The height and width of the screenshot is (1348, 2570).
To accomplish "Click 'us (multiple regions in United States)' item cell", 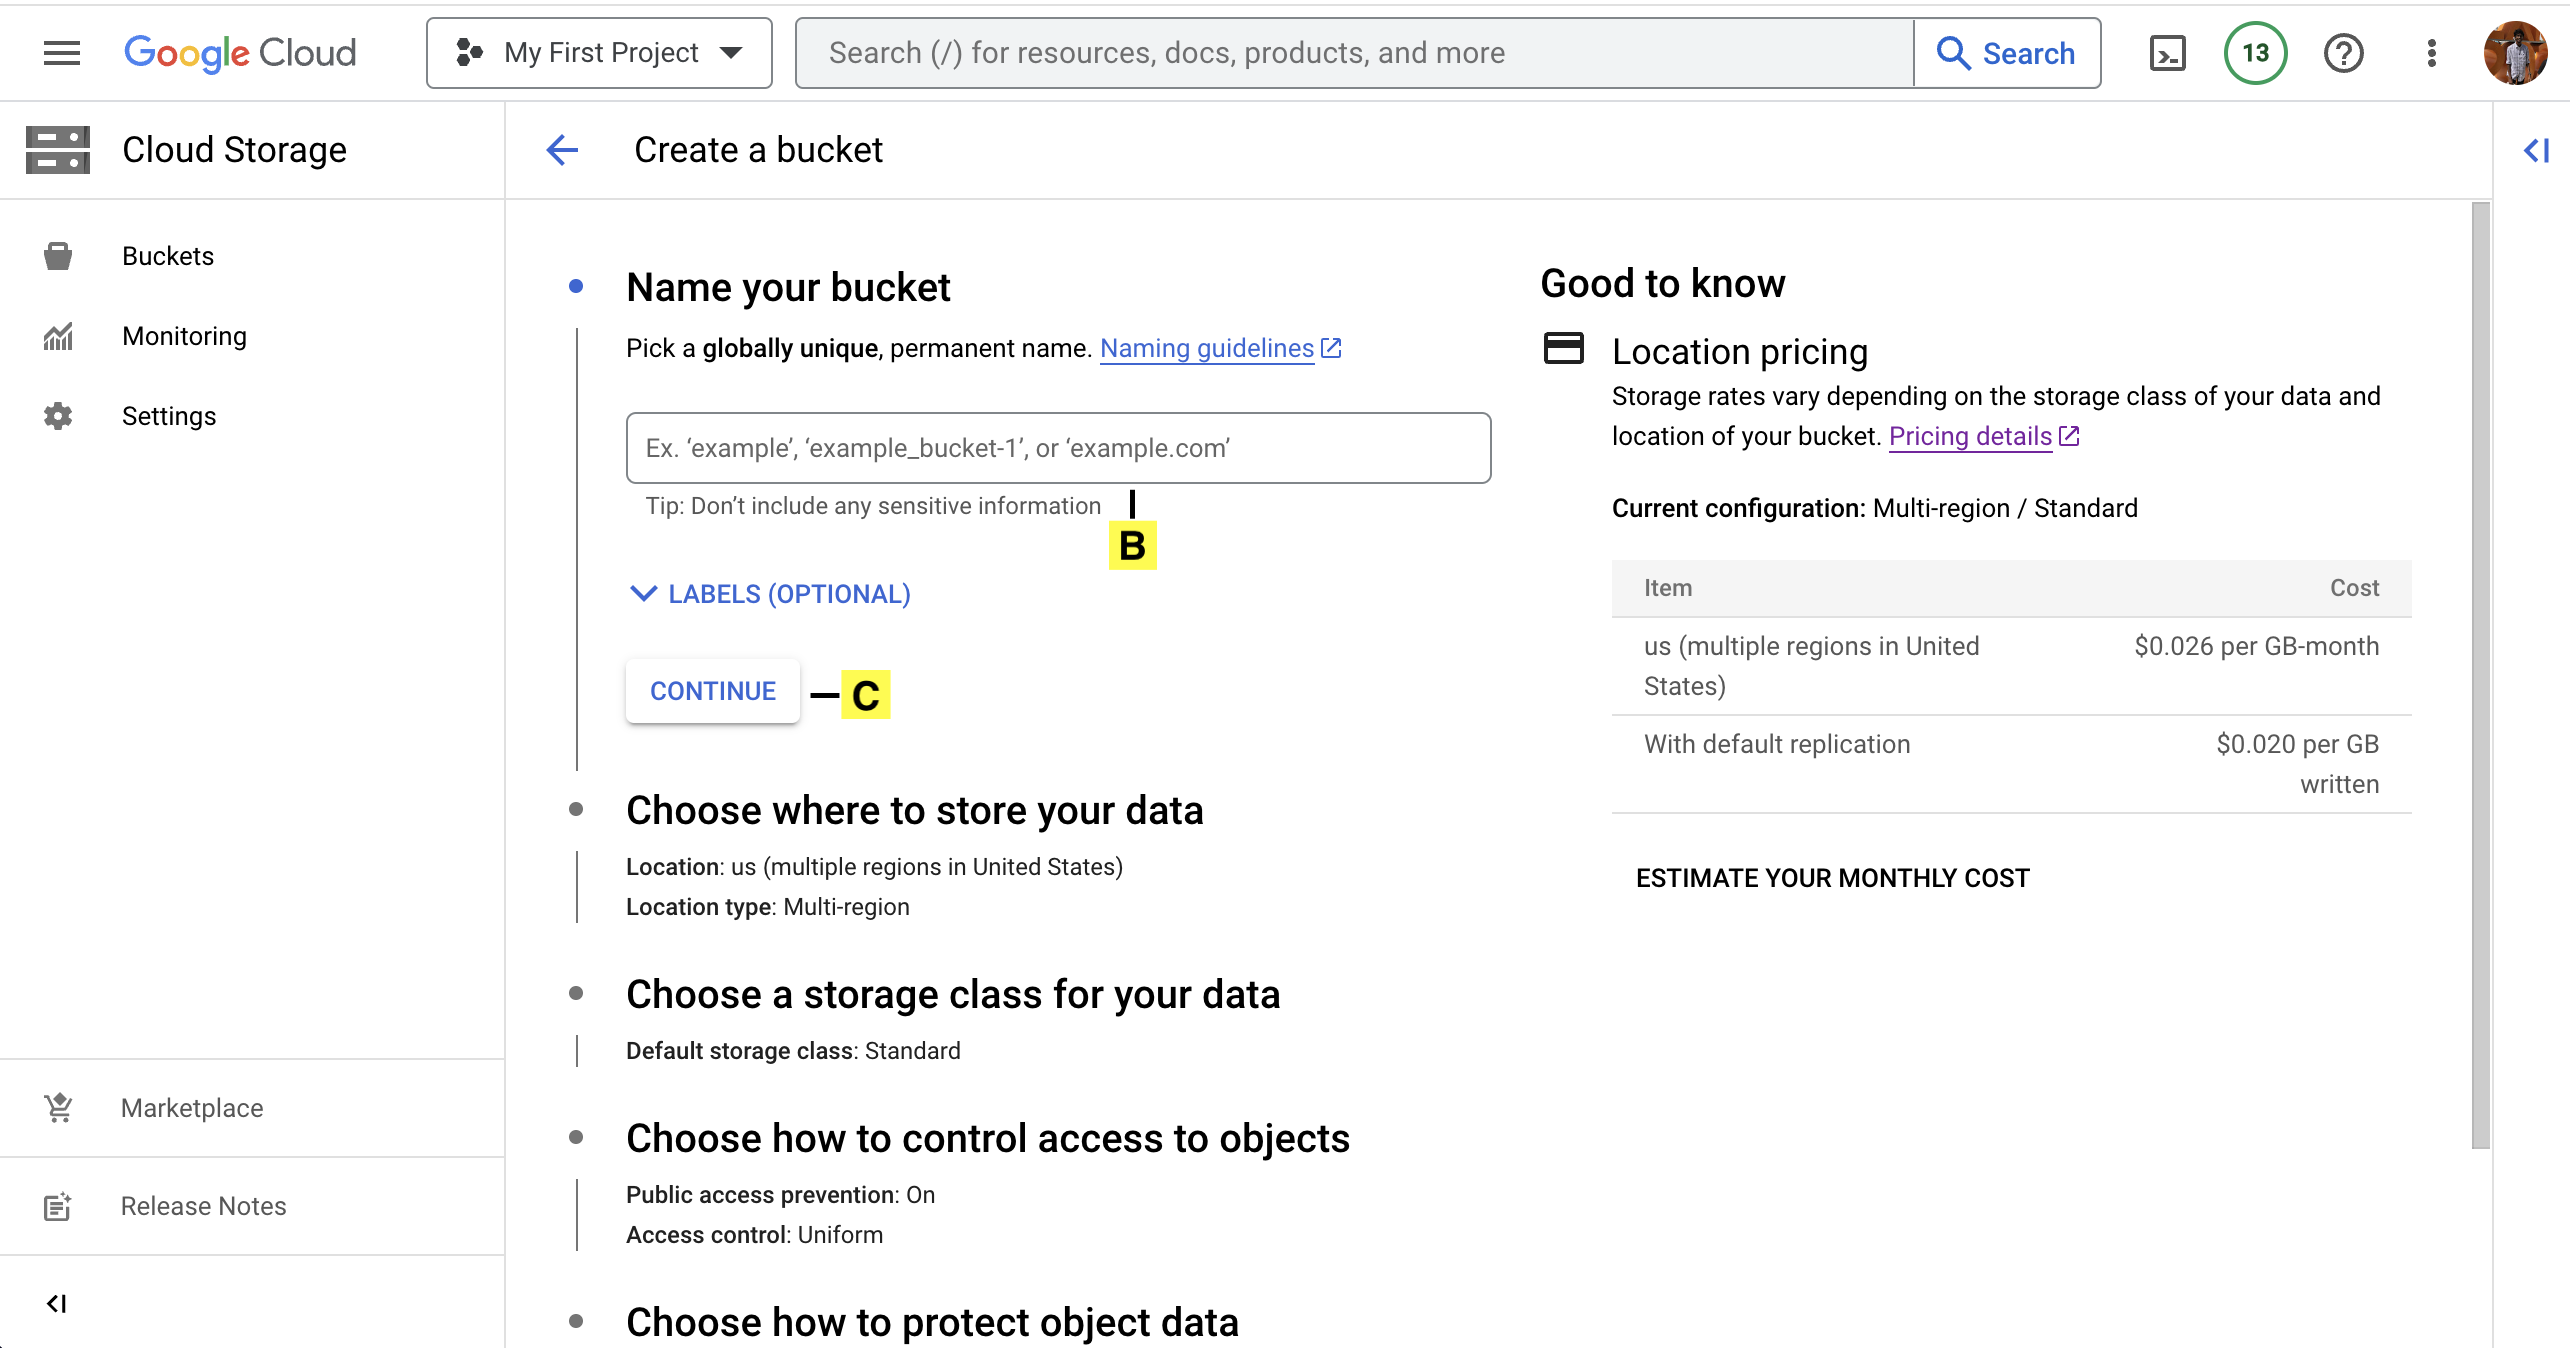I will (1812, 666).
